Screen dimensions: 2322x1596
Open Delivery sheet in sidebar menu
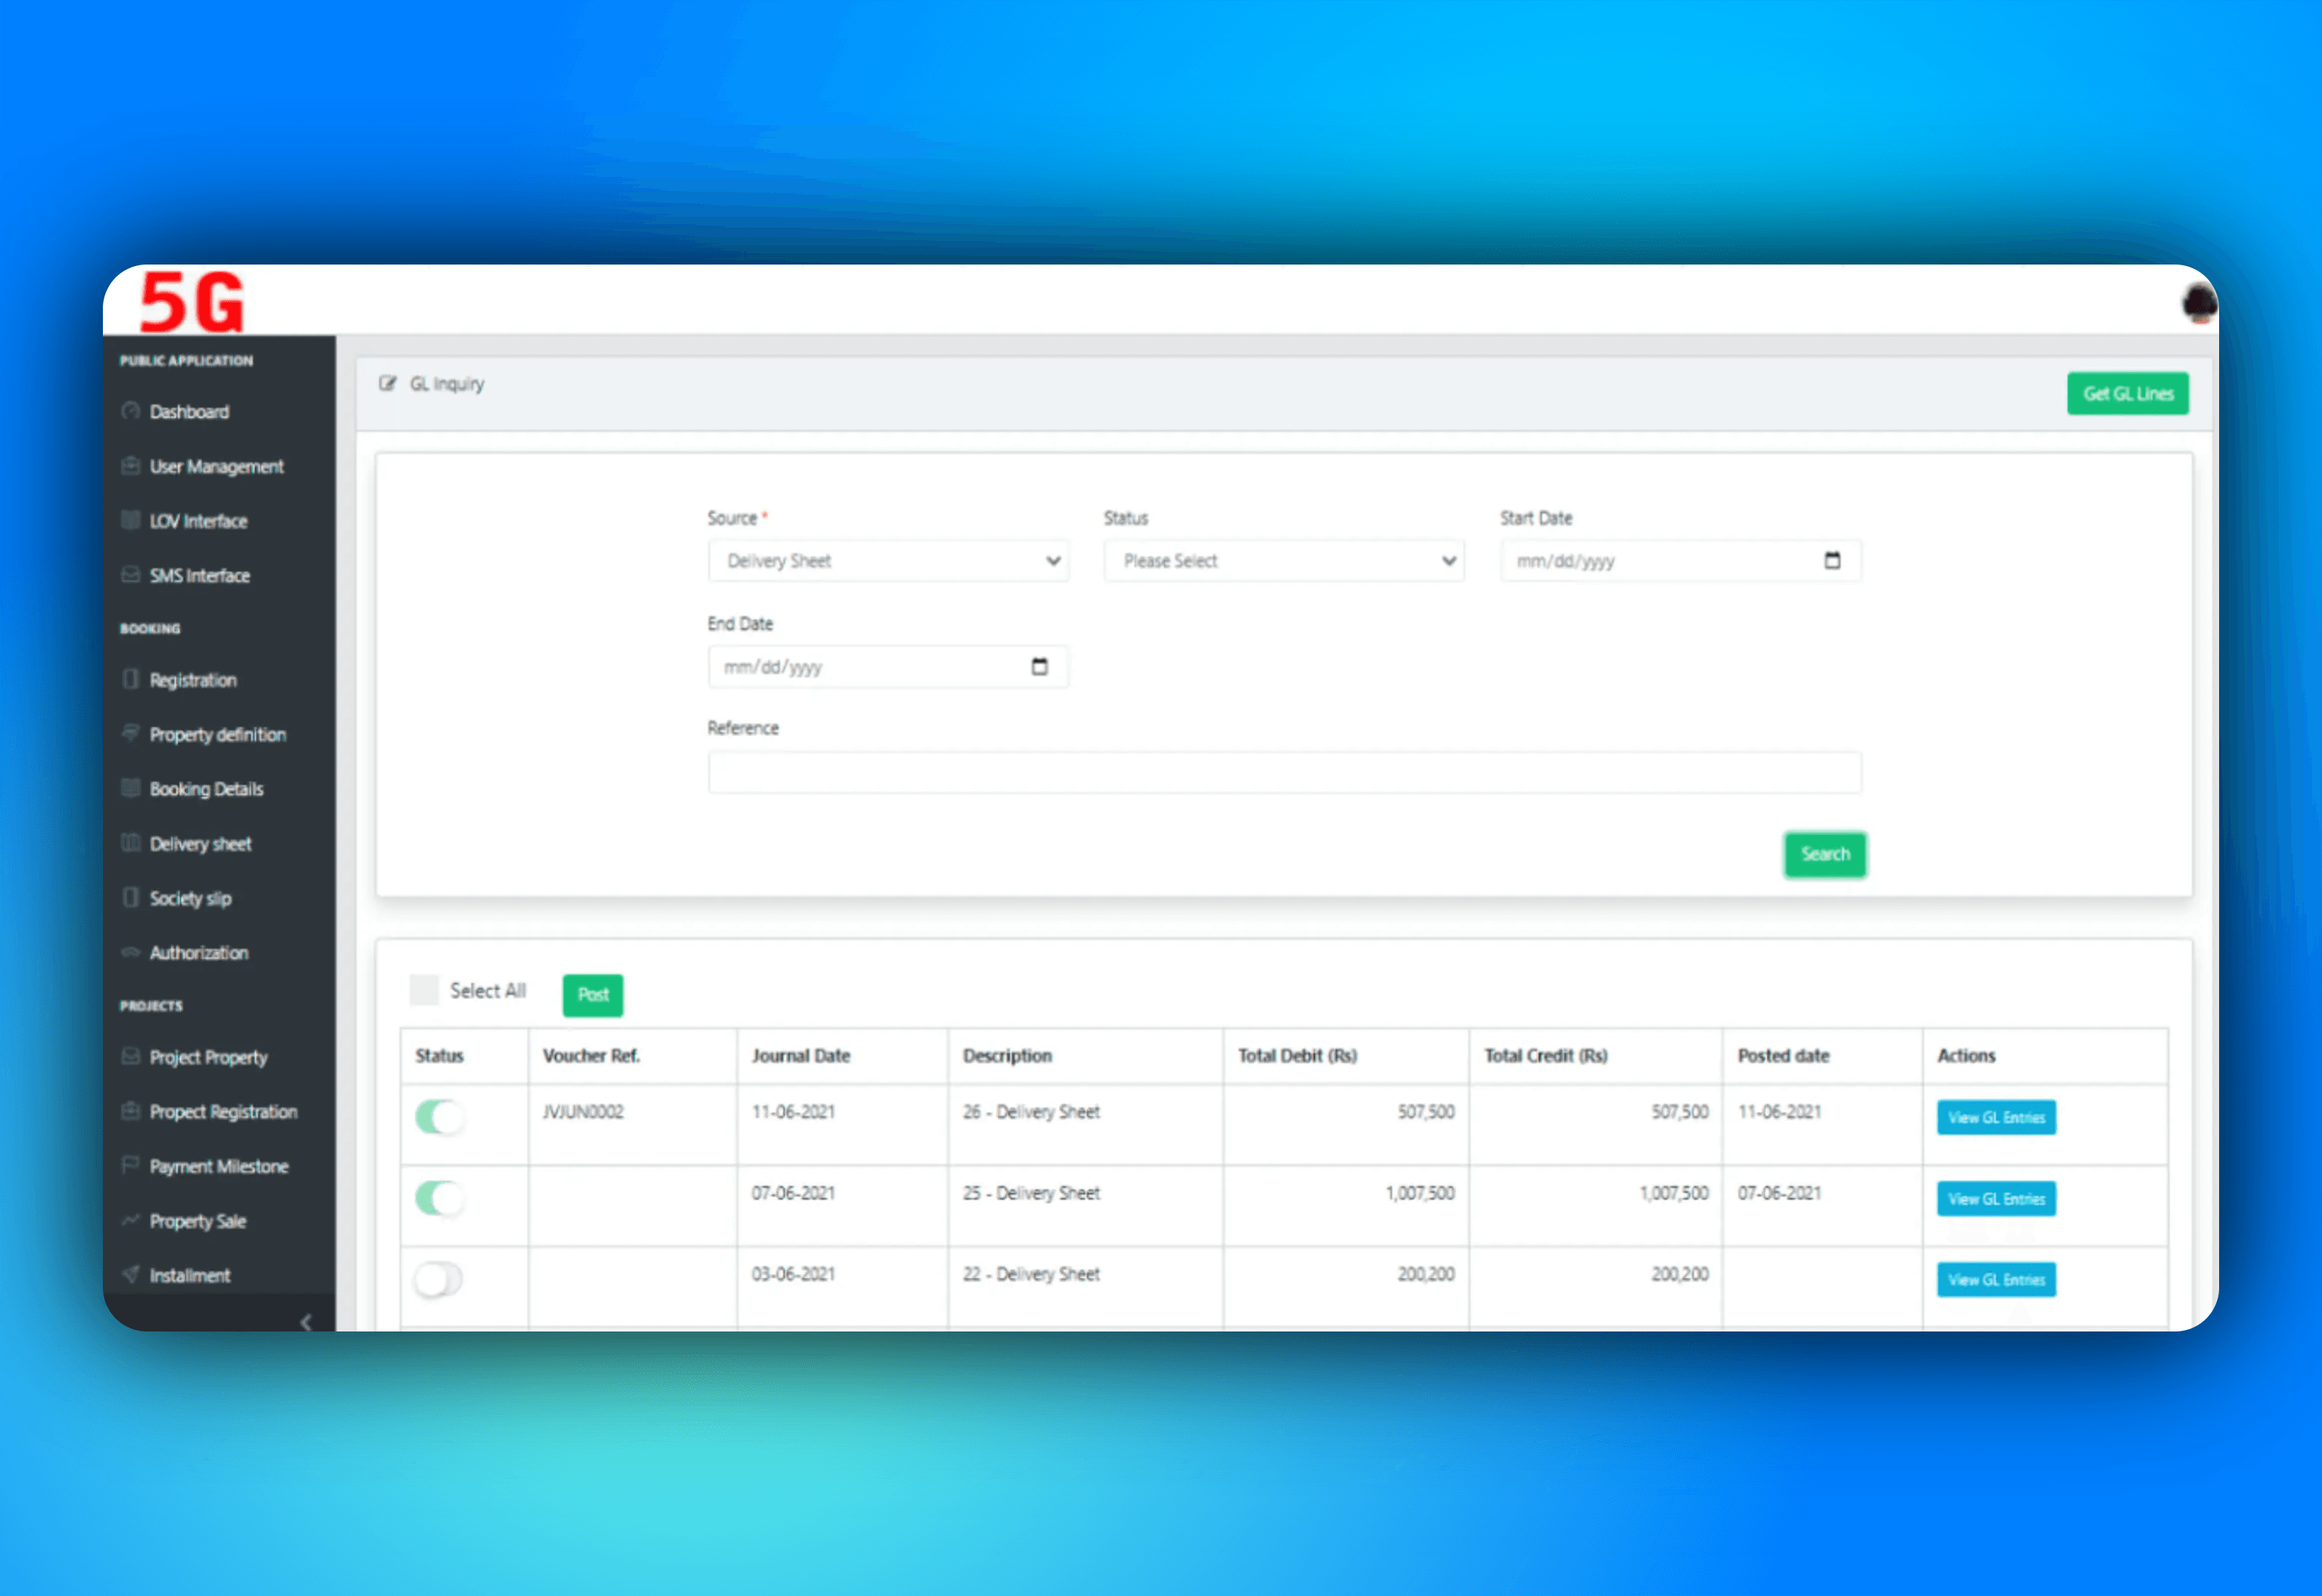[200, 844]
